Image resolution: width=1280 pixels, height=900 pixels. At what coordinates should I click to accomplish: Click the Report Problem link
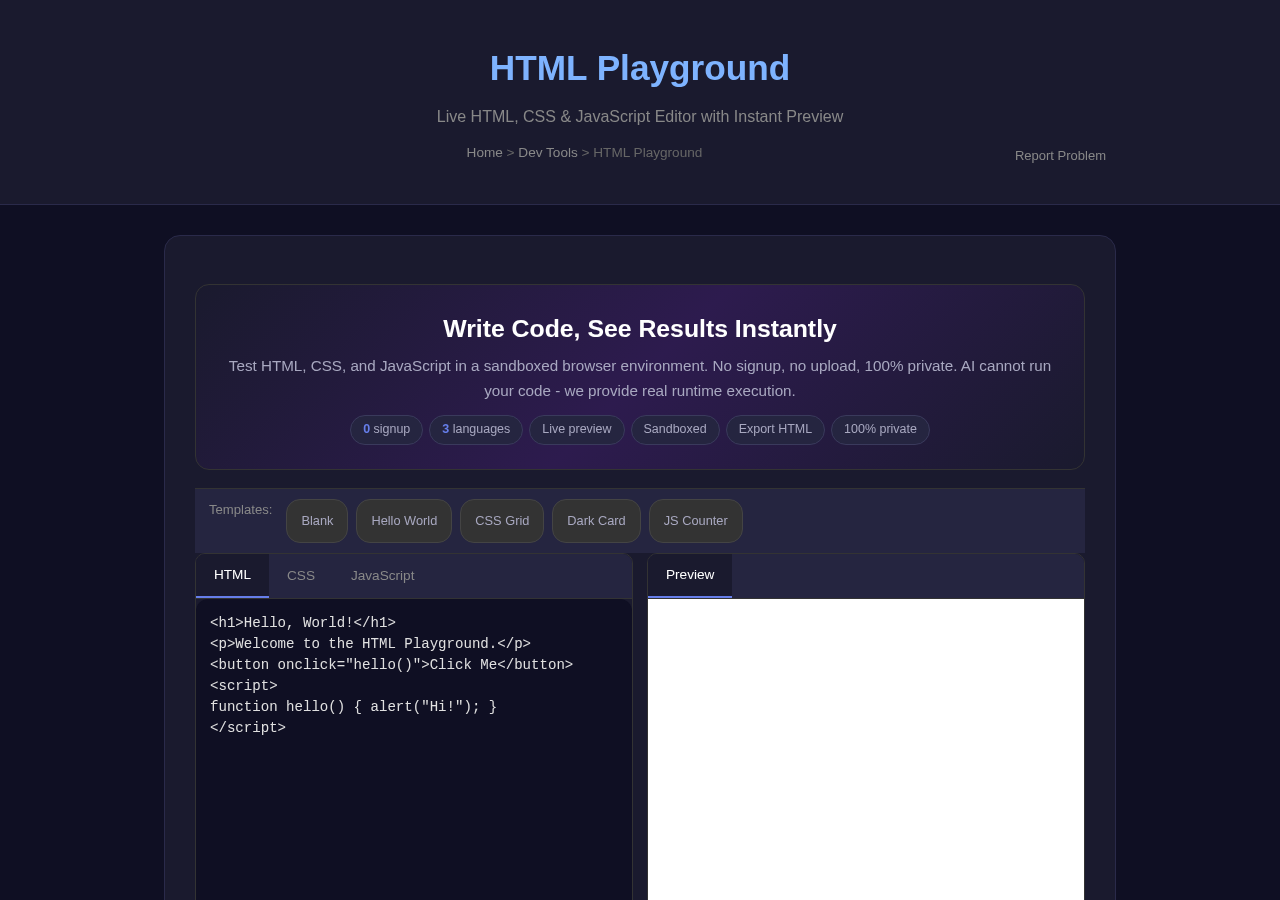coord(1060,156)
